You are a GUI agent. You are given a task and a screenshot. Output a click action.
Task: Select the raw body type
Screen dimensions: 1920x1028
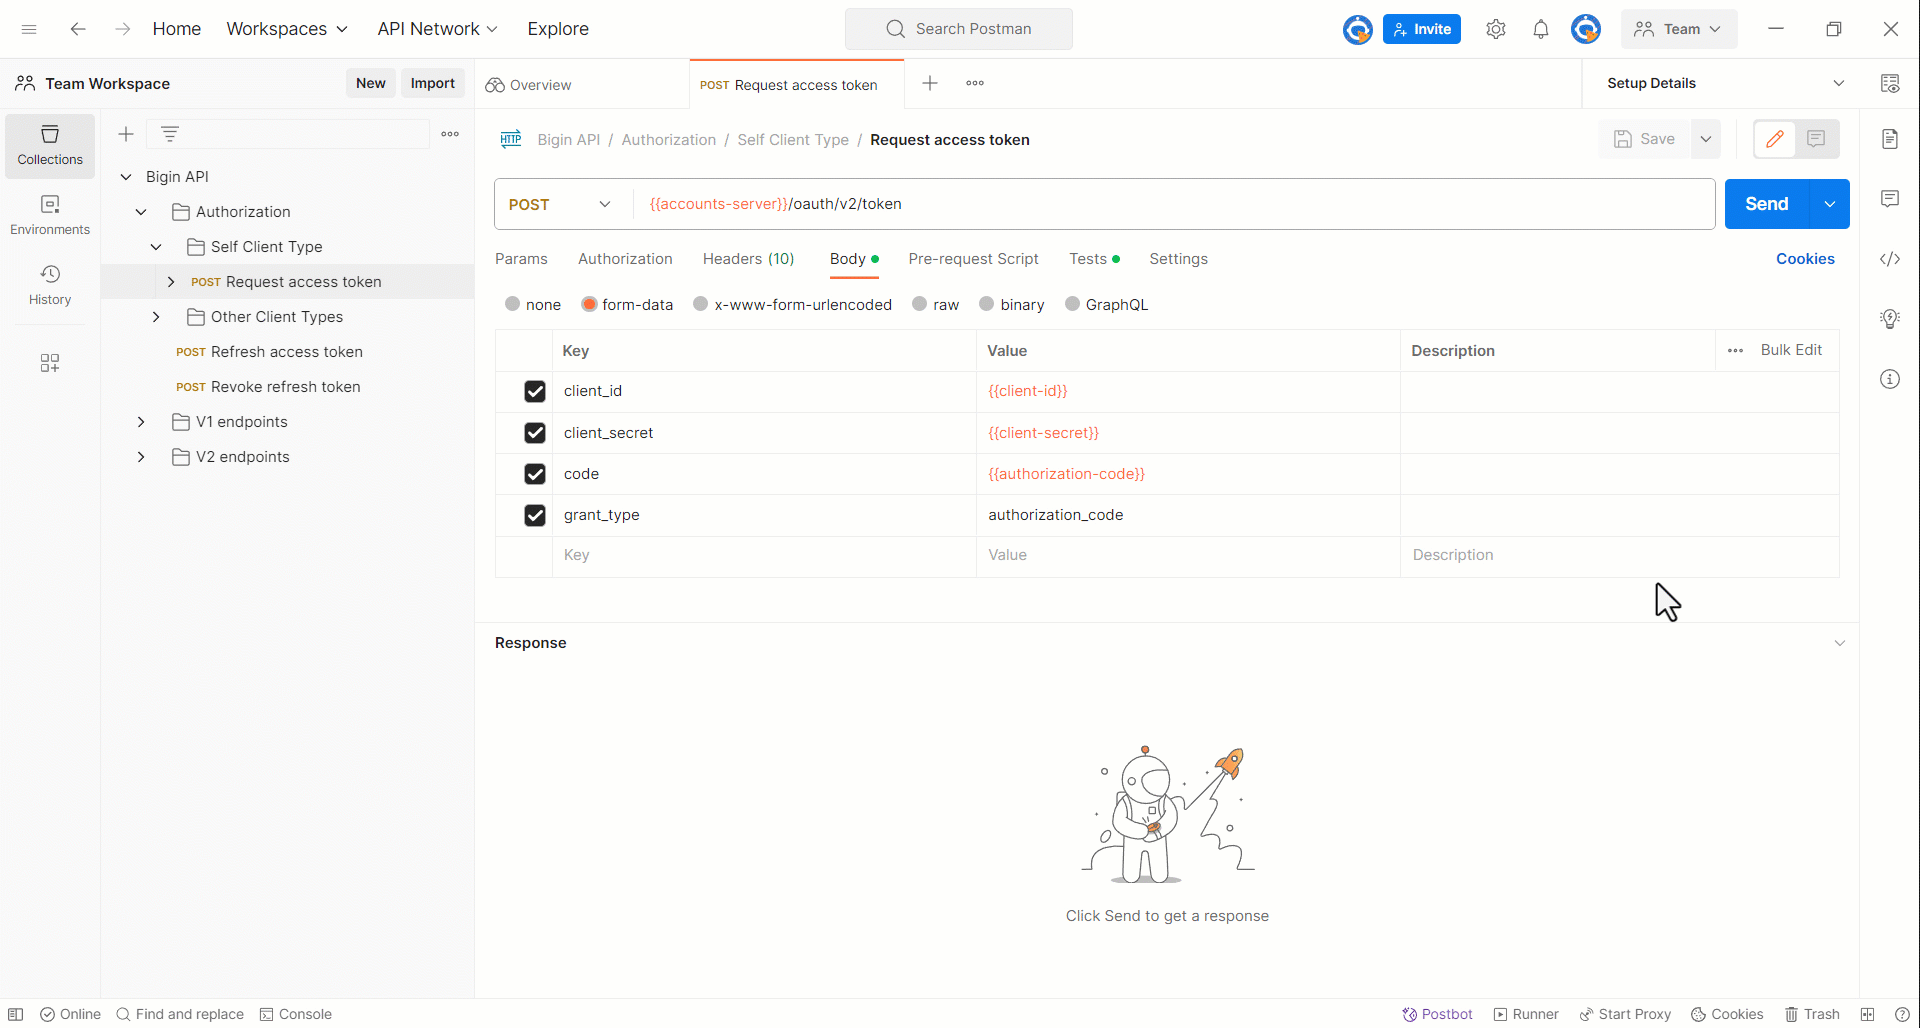tap(920, 304)
